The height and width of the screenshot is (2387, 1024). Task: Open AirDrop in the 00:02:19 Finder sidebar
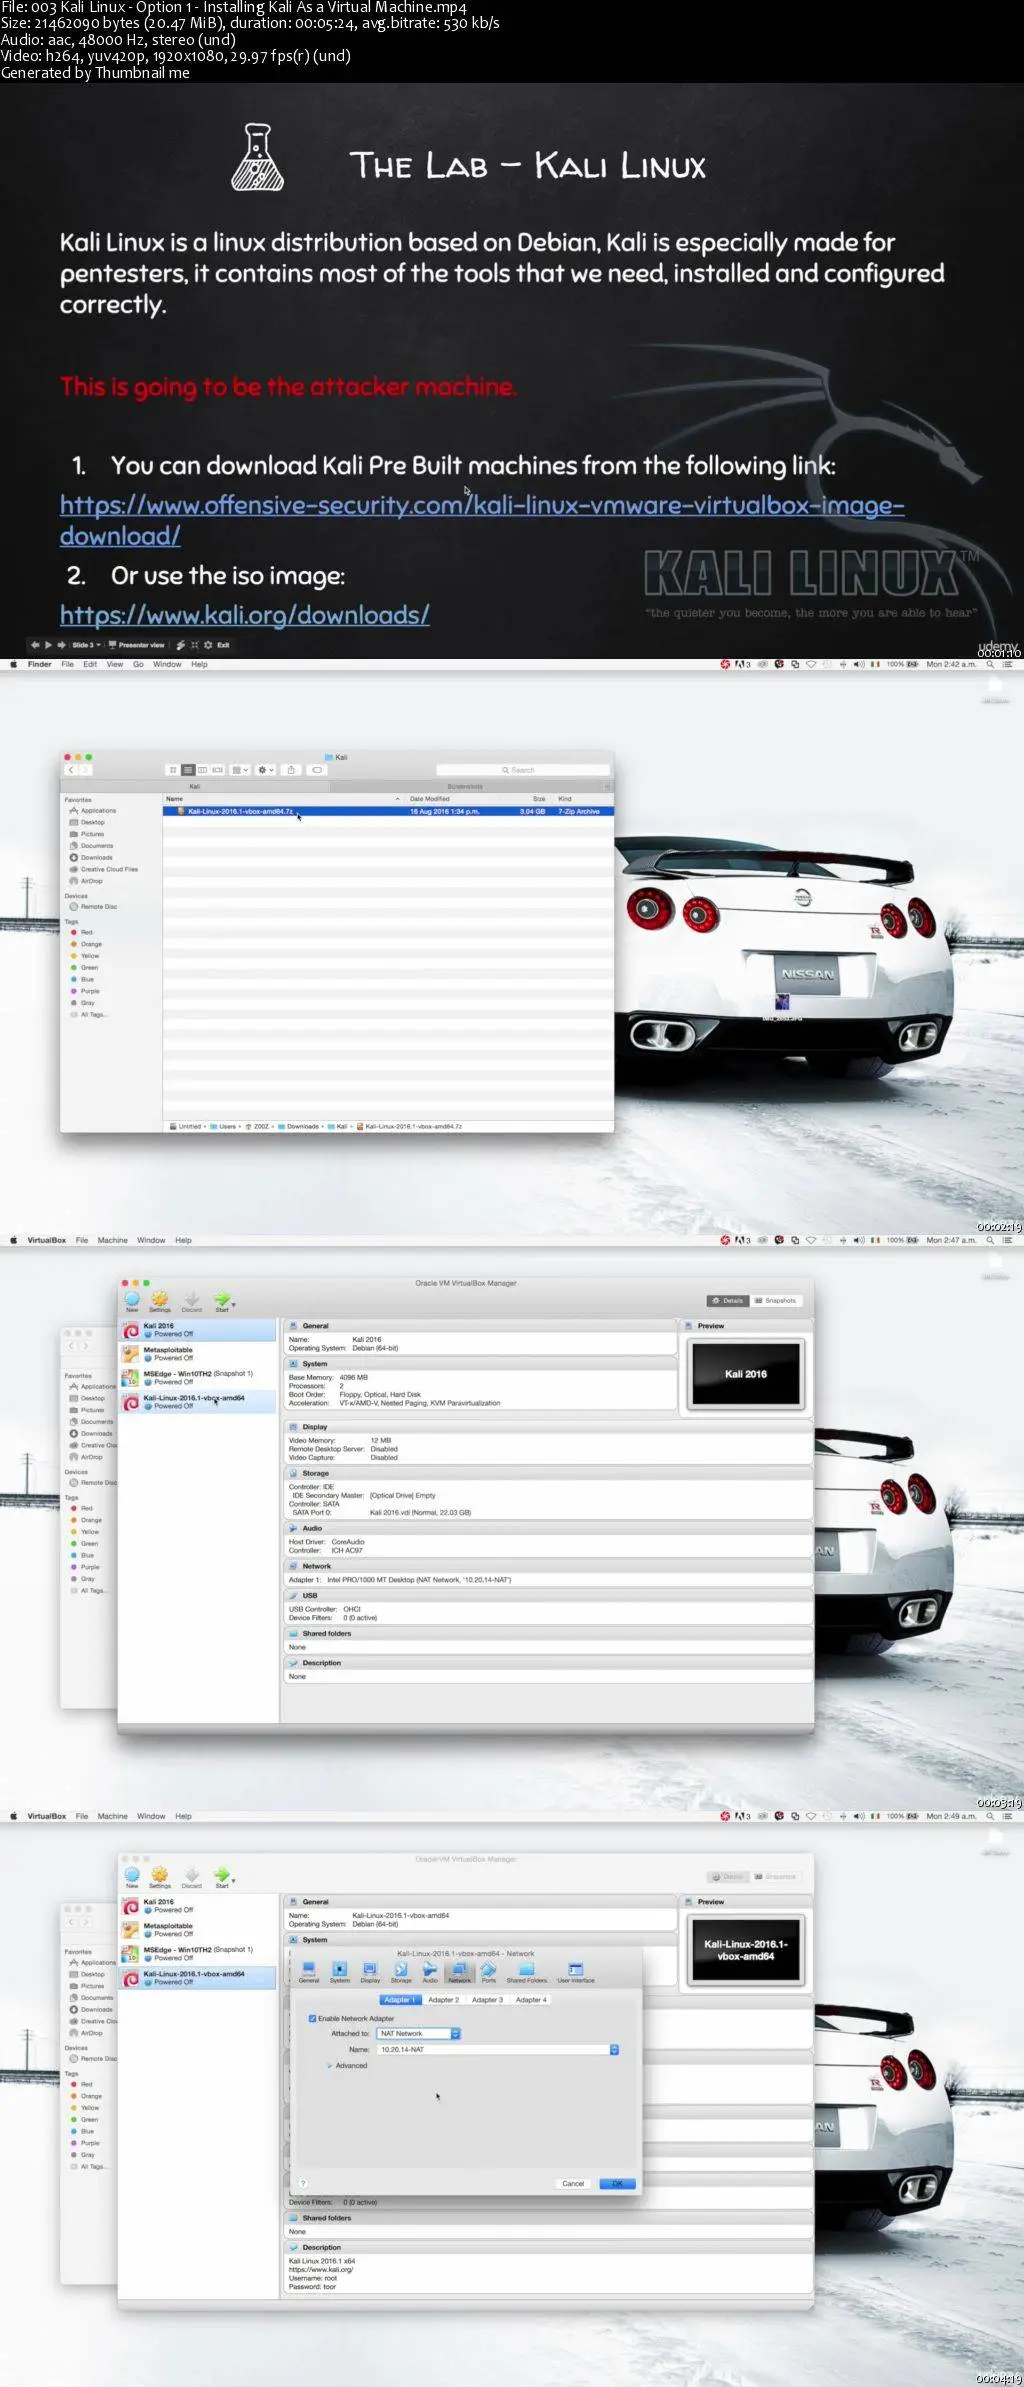pyautogui.click(x=86, y=881)
